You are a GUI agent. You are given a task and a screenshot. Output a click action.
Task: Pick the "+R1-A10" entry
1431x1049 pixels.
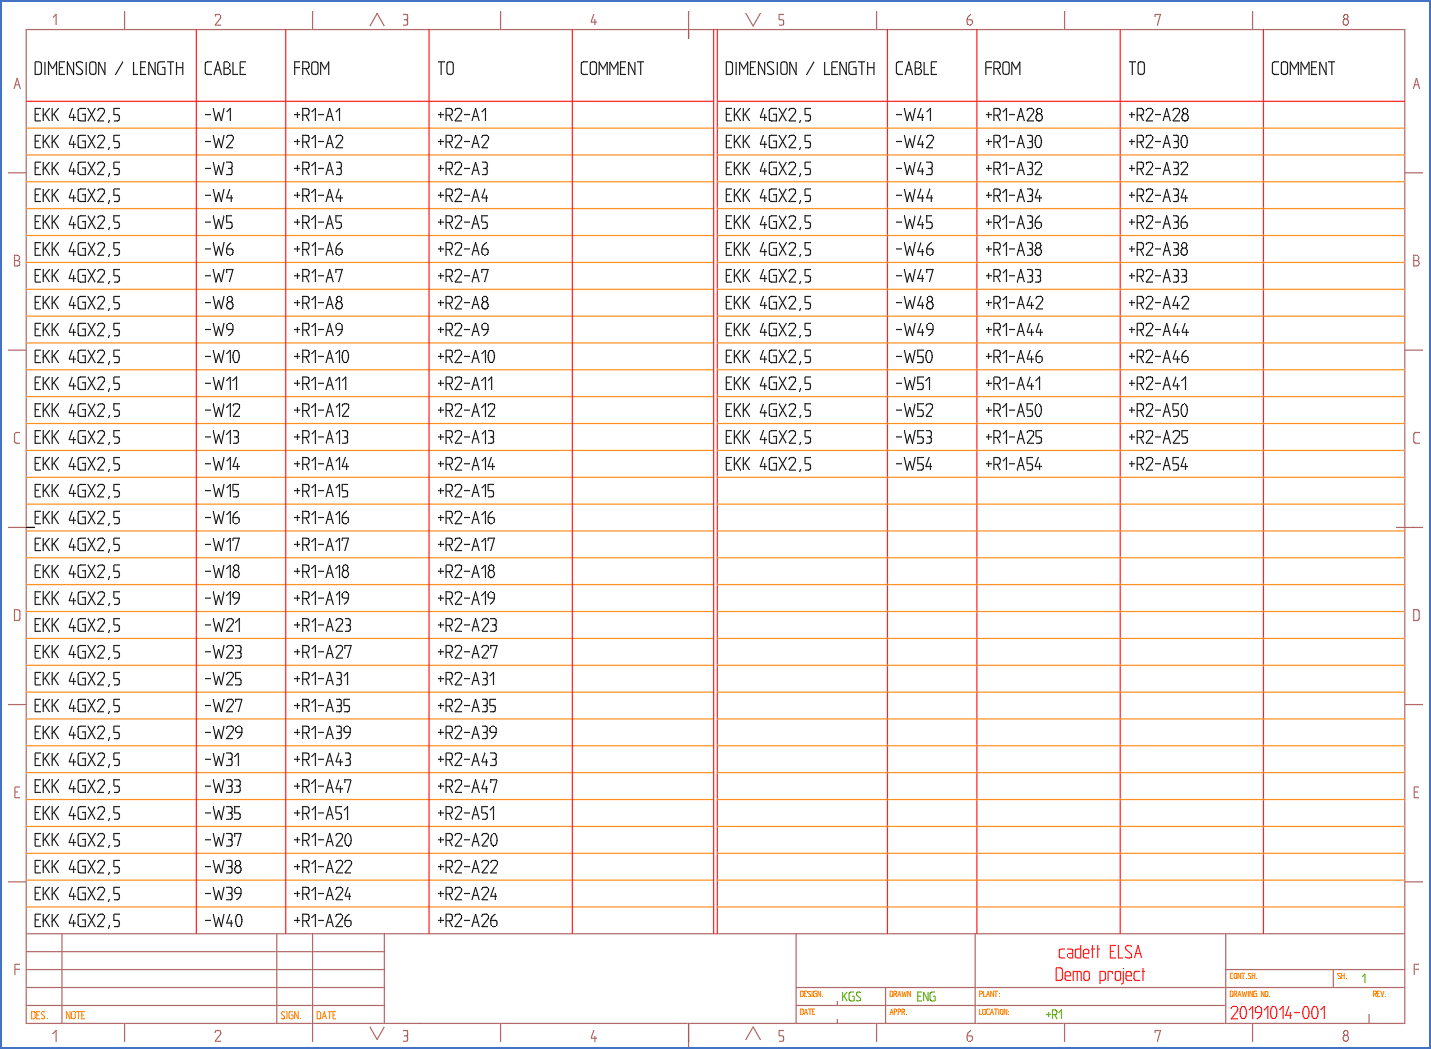(321, 357)
